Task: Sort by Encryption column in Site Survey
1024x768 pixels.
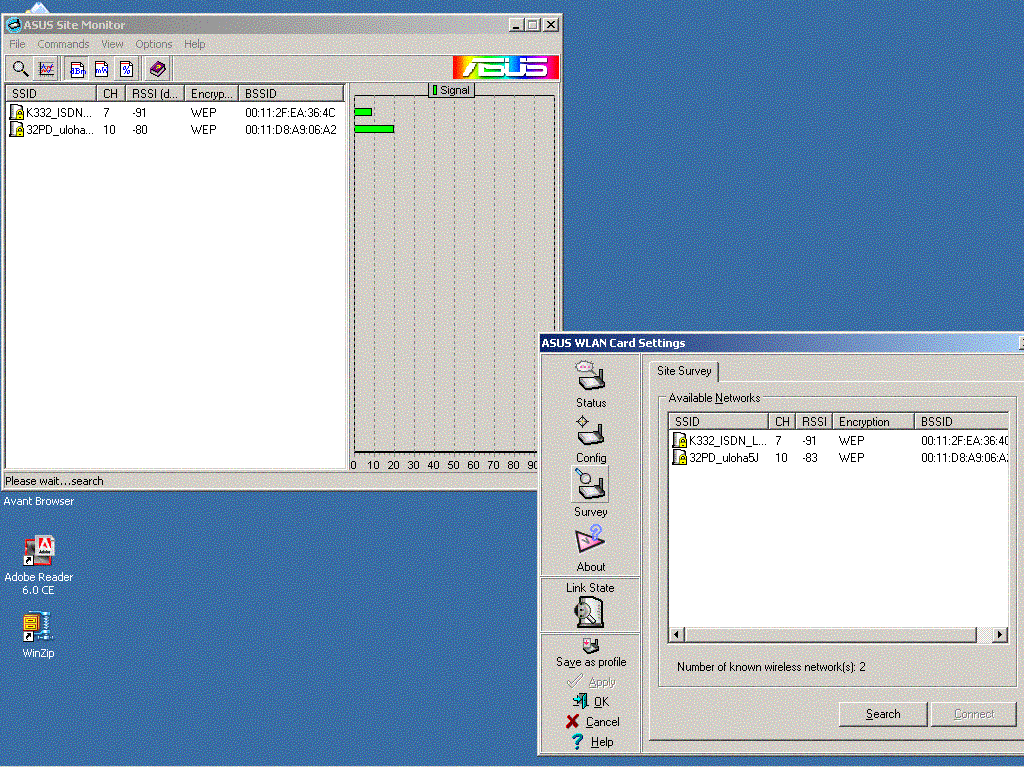Action: click(x=873, y=421)
